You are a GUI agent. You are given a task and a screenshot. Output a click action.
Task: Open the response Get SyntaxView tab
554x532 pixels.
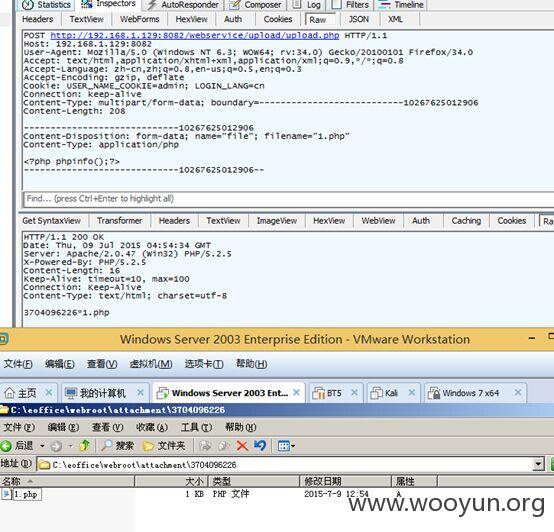point(52,221)
